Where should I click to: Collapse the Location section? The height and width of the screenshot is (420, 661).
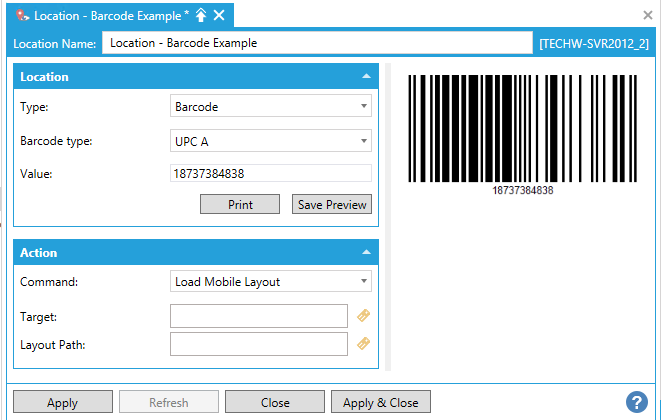point(366,77)
